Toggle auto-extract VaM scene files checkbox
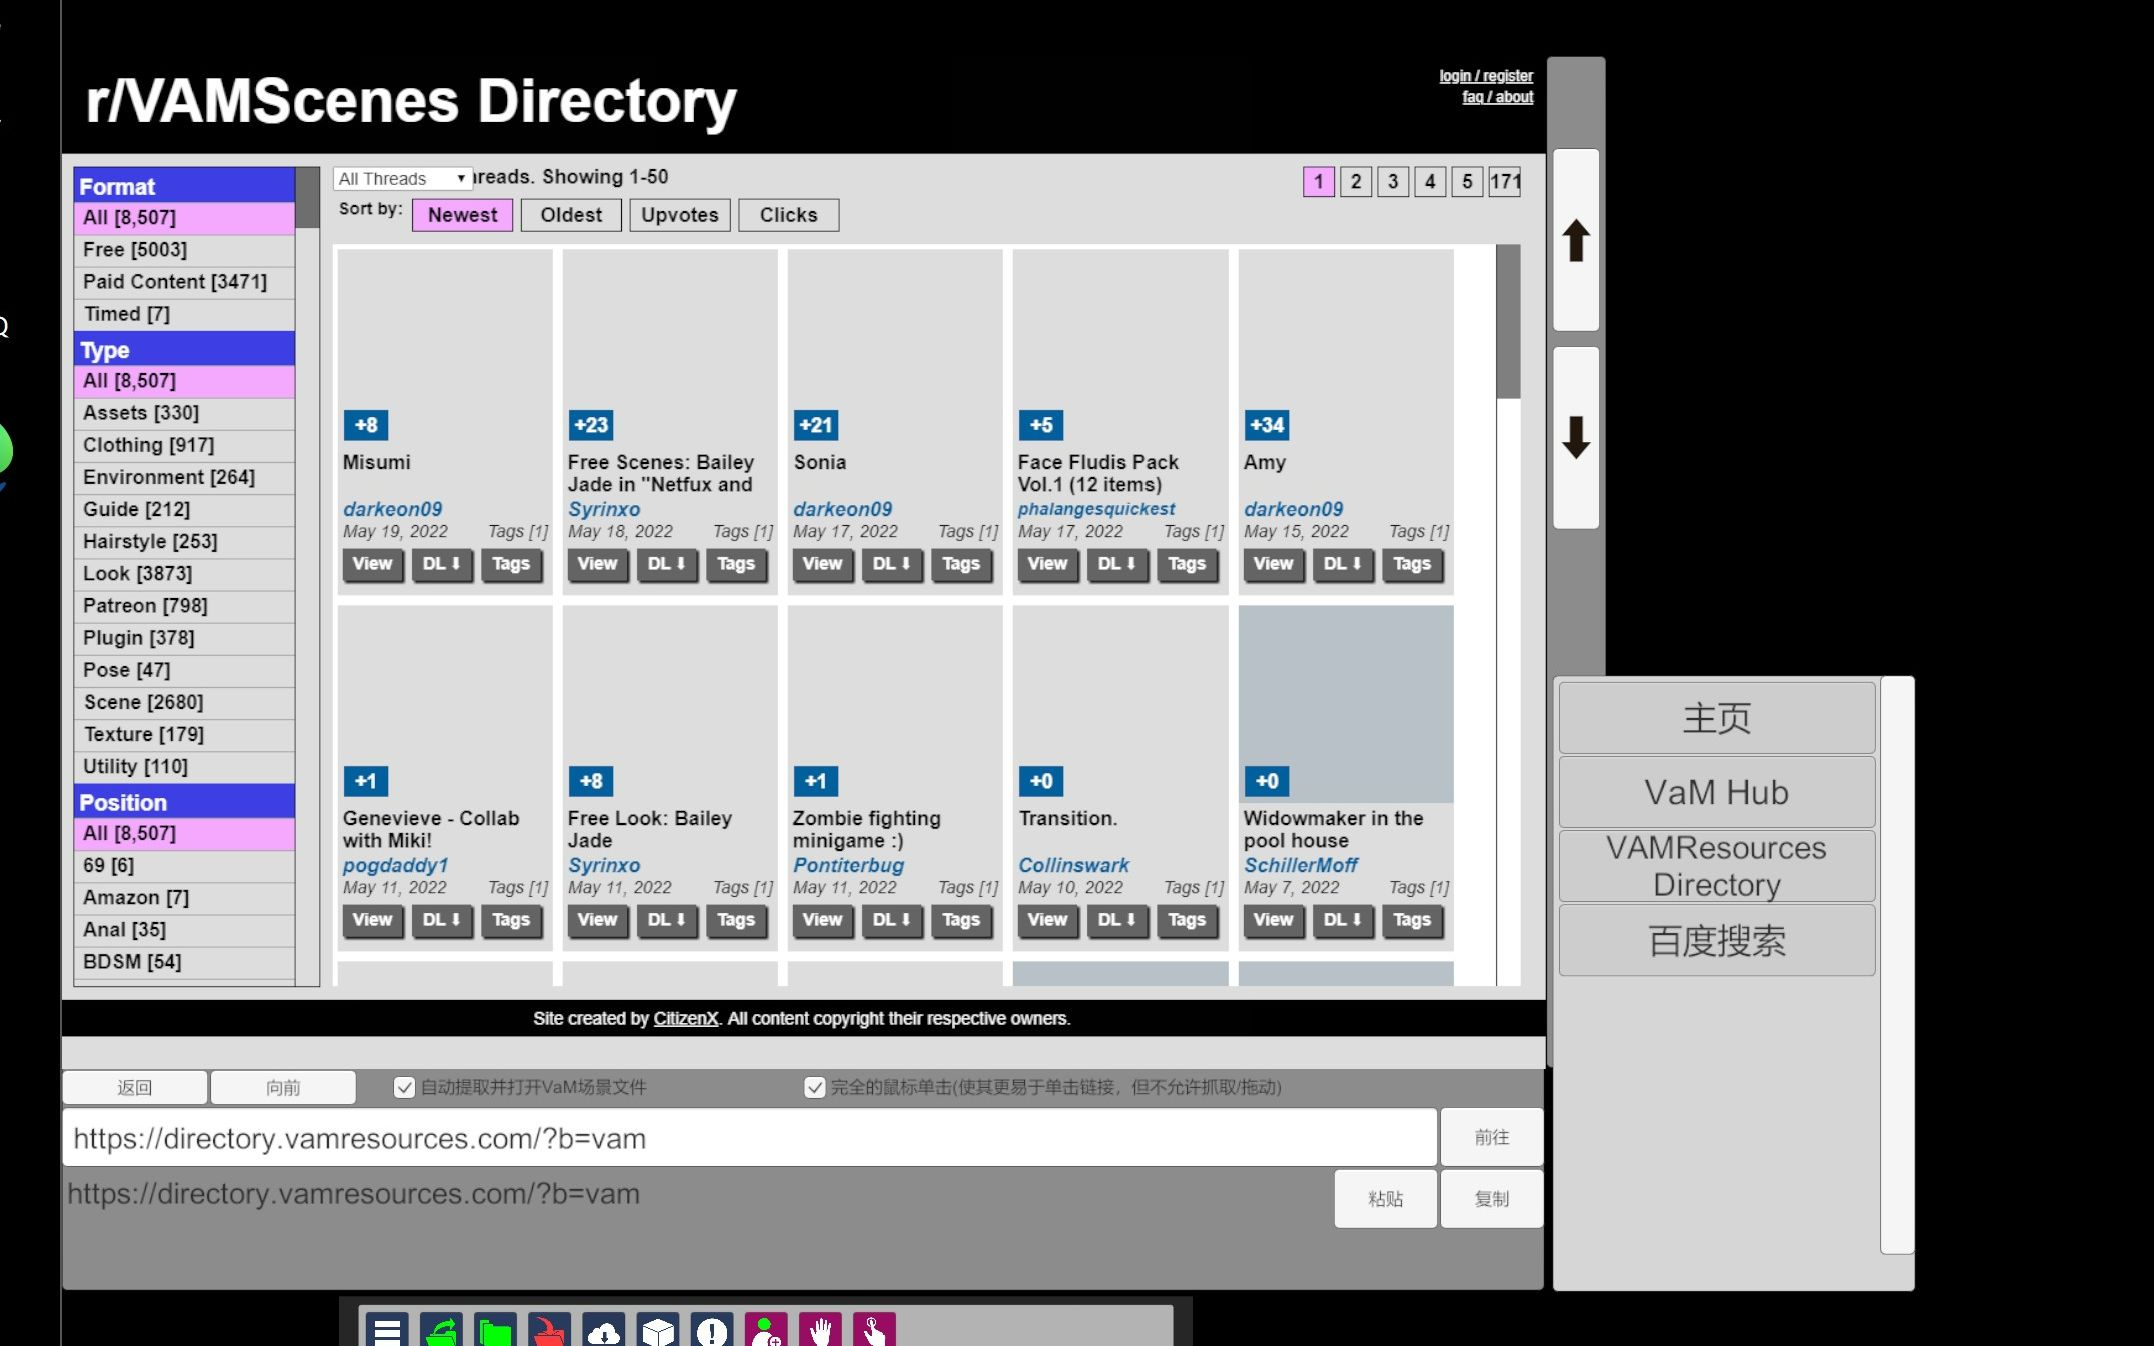Image resolution: width=2154 pixels, height=1346 pixels. [404, 1087]
